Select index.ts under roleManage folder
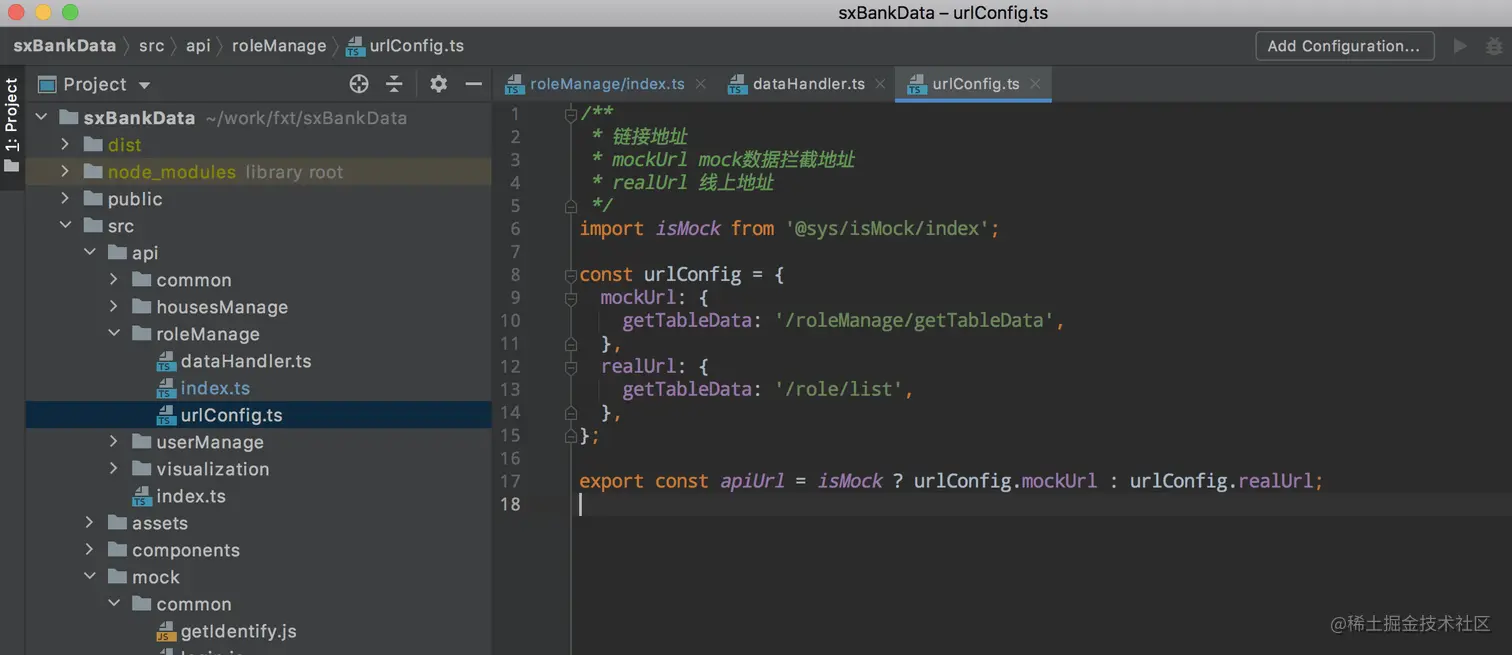 [215, 388]
